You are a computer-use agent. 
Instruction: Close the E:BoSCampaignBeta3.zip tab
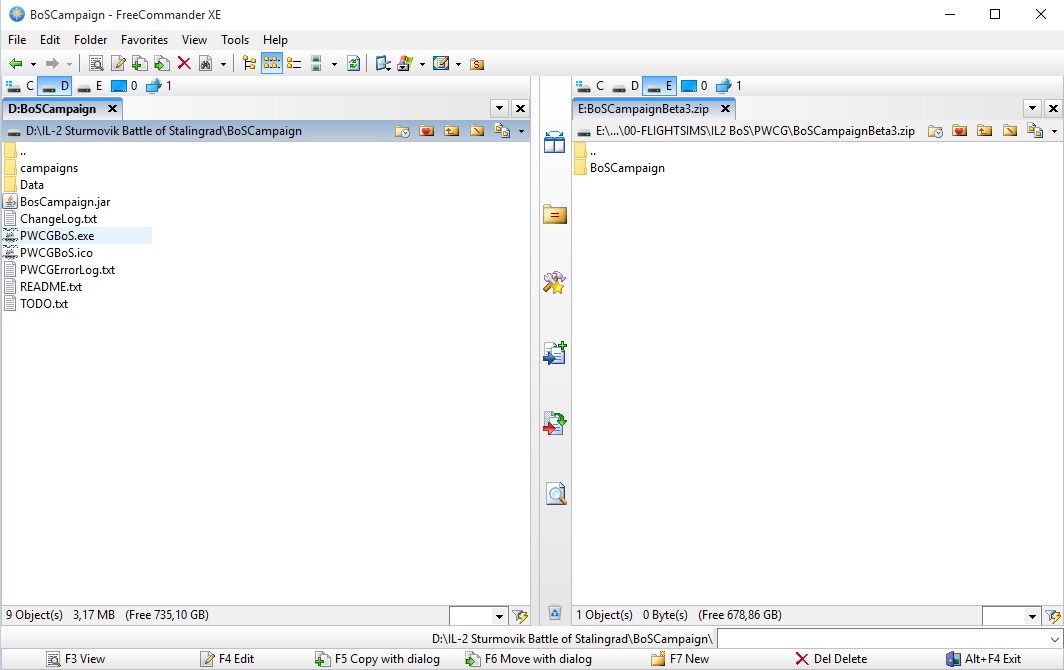click(x=725, y=109)
